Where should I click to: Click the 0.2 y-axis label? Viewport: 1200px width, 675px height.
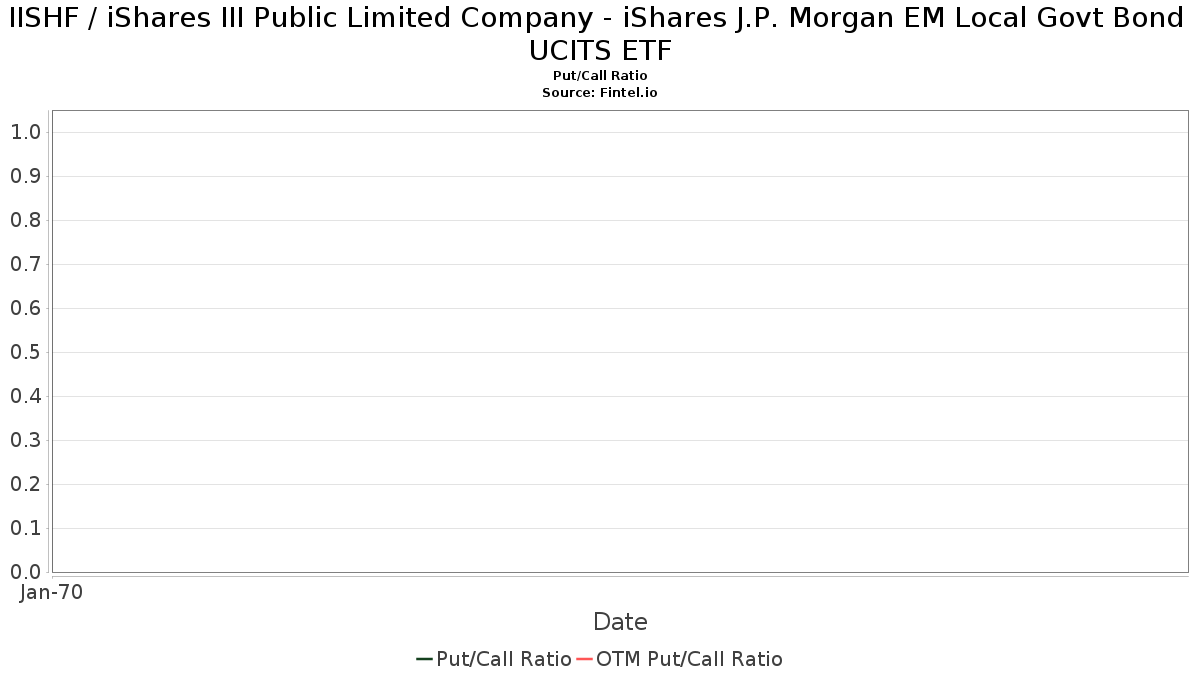tap(25, 484)
